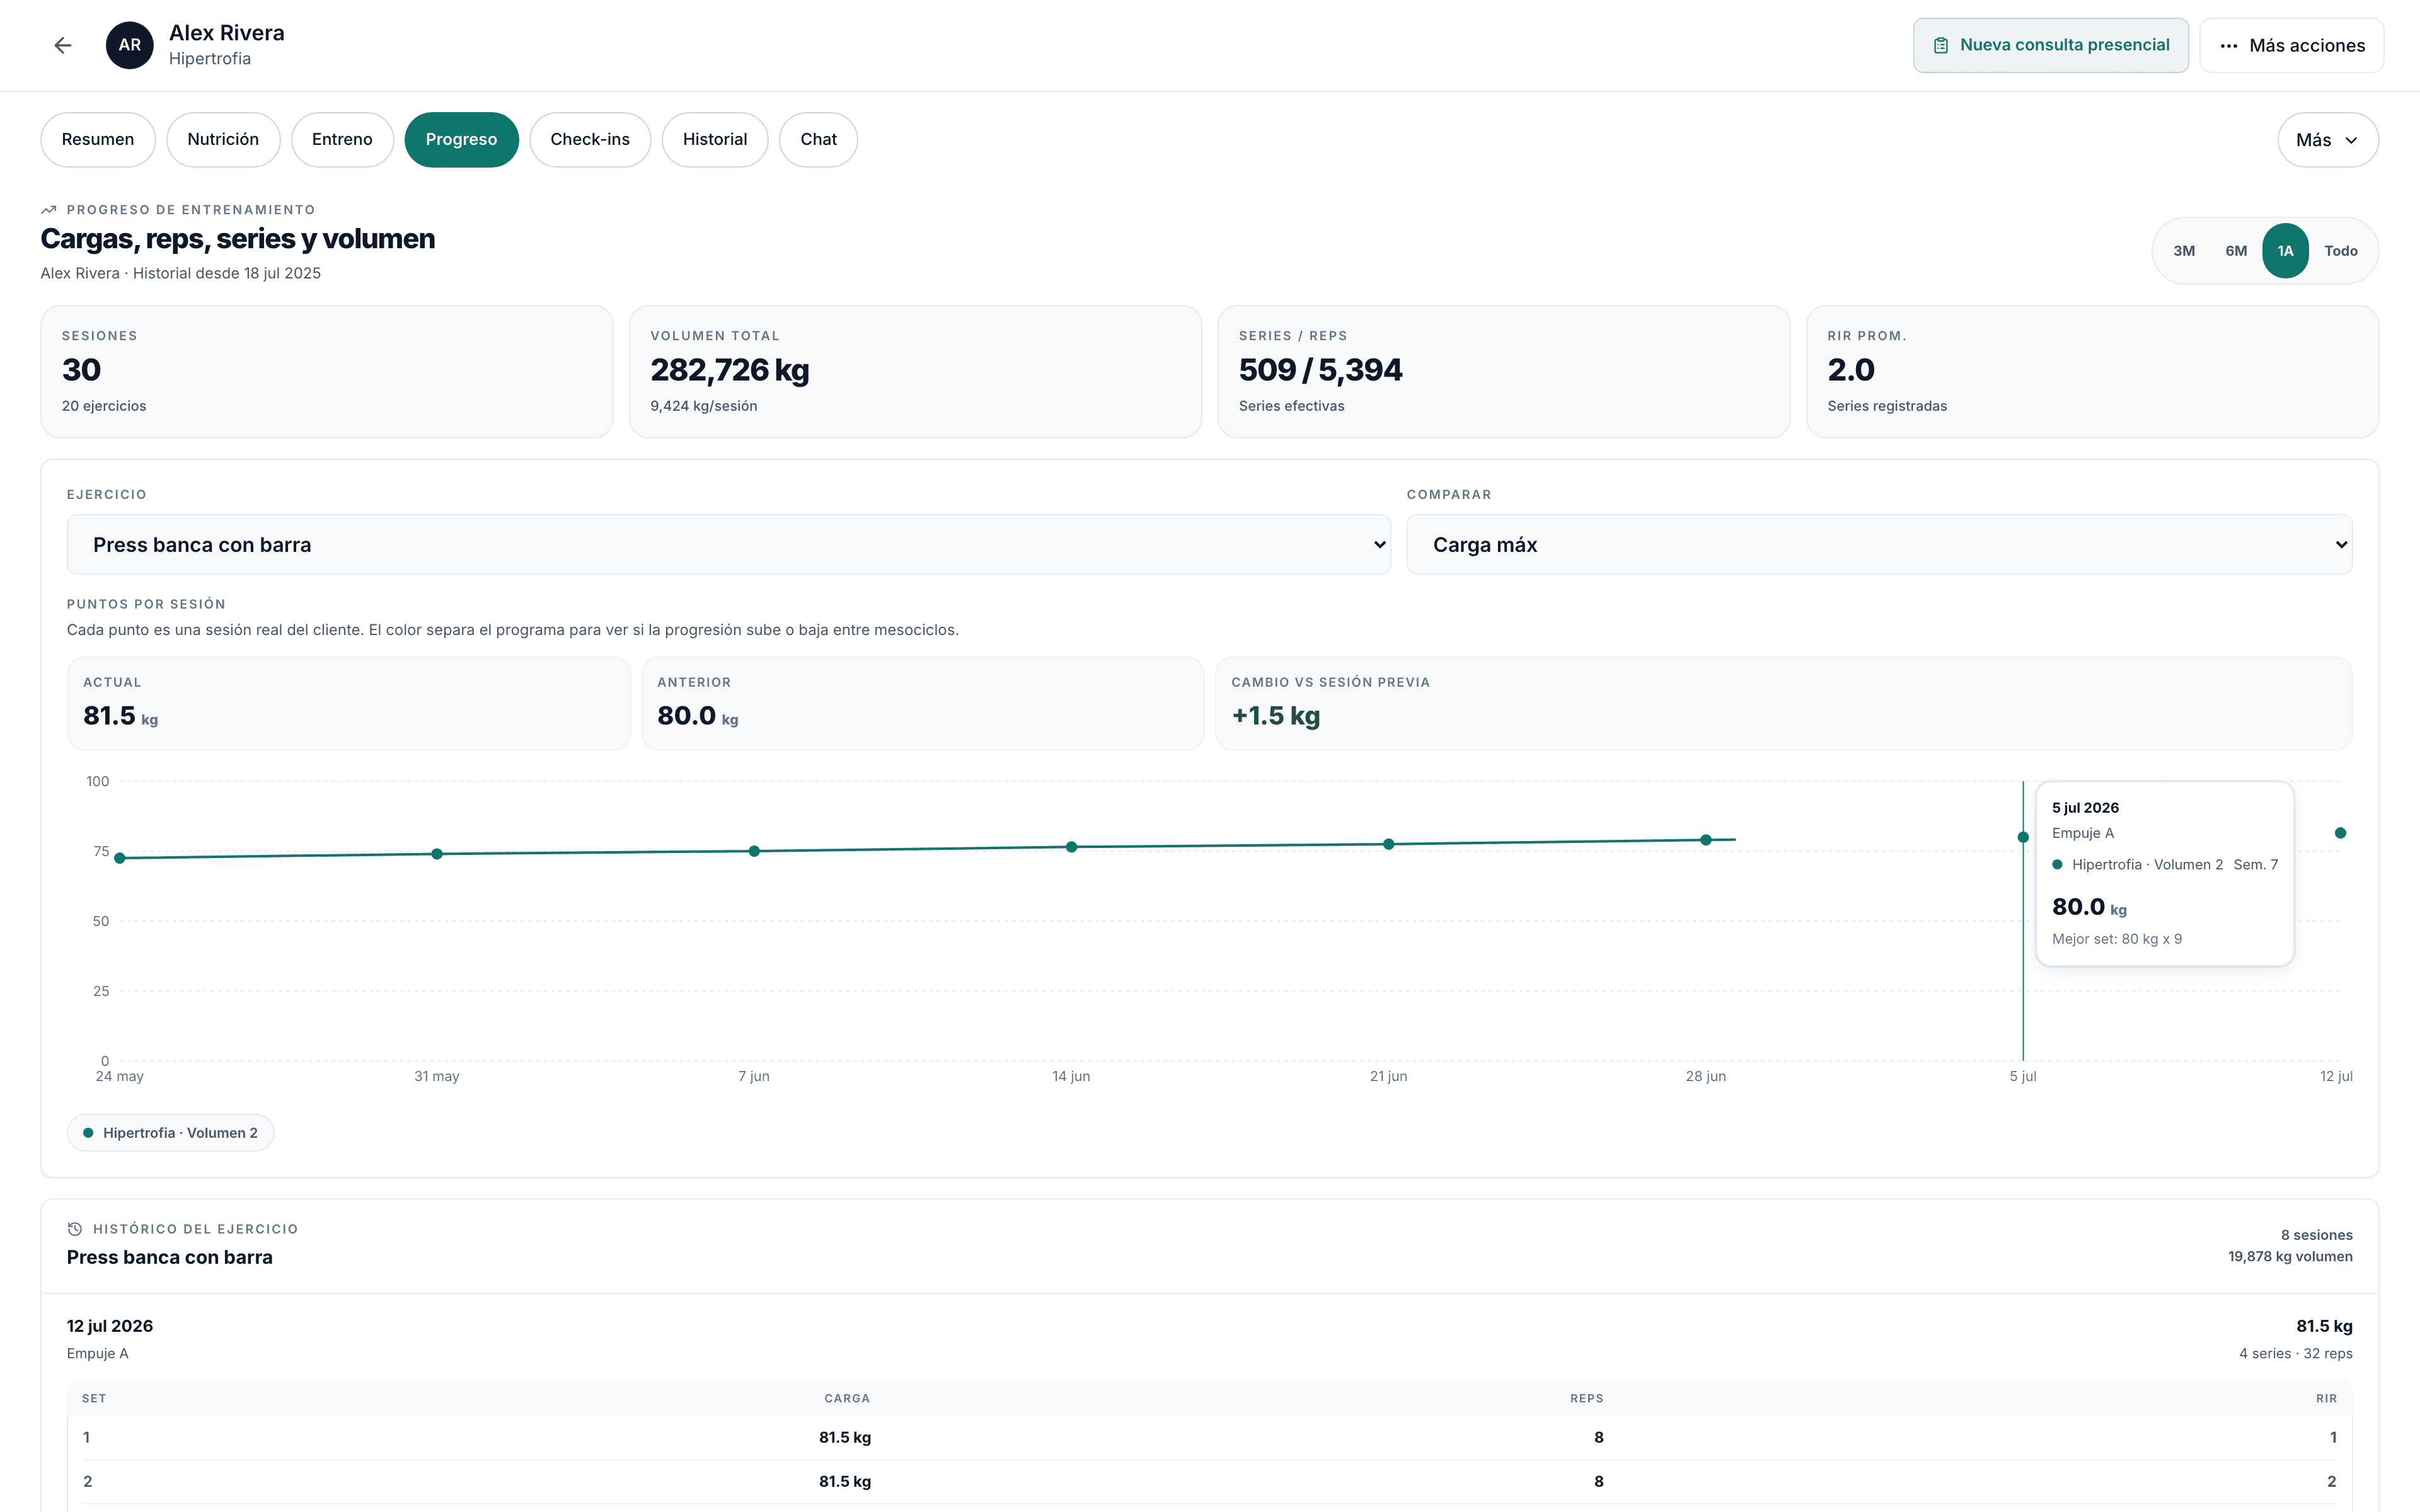Start a Nueva consulta presencial
The width and height of the screenshot is (2420, 1512).
click(x=2051, y=45)
